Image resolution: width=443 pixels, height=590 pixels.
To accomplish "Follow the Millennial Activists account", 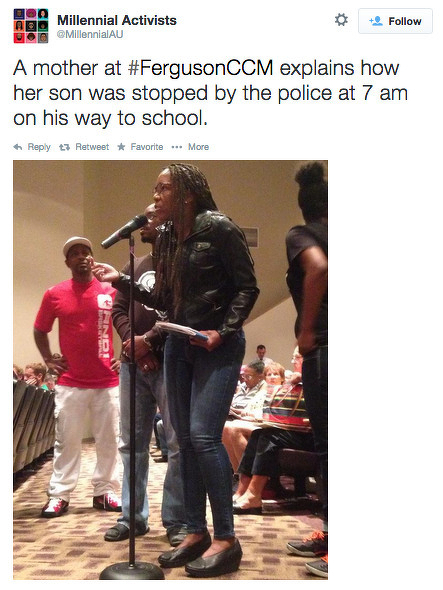I will pyautogui.click(x=395, y=21).
